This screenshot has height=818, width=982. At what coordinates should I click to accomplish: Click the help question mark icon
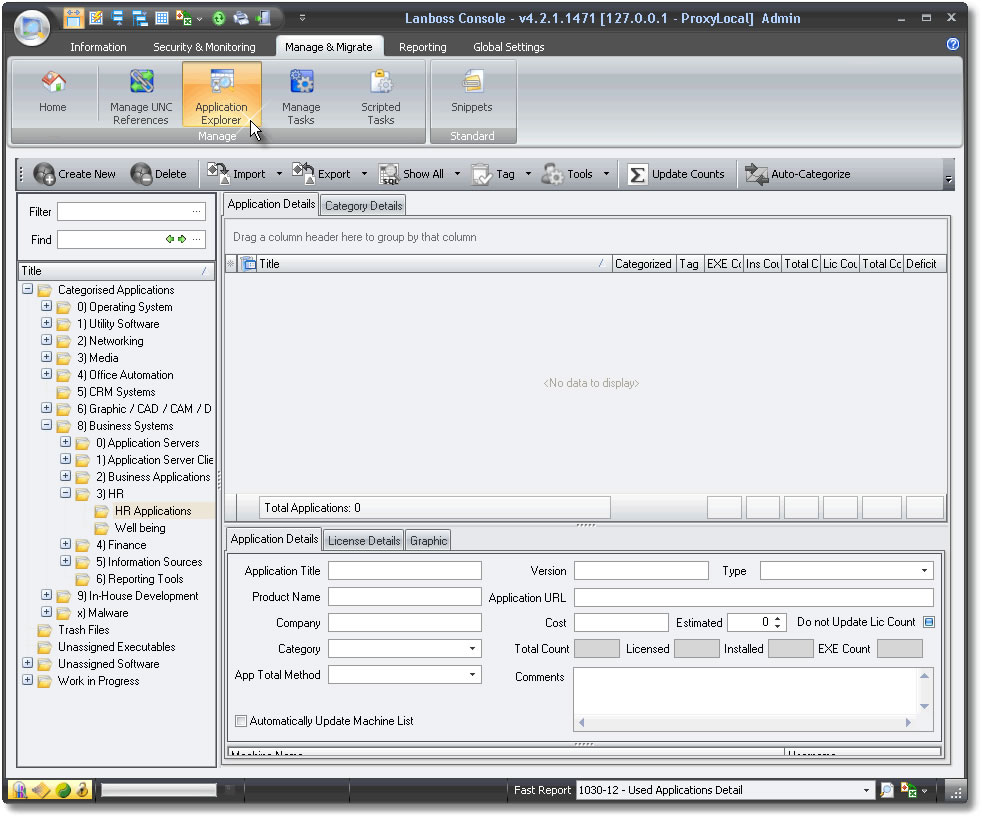(952, 45)
